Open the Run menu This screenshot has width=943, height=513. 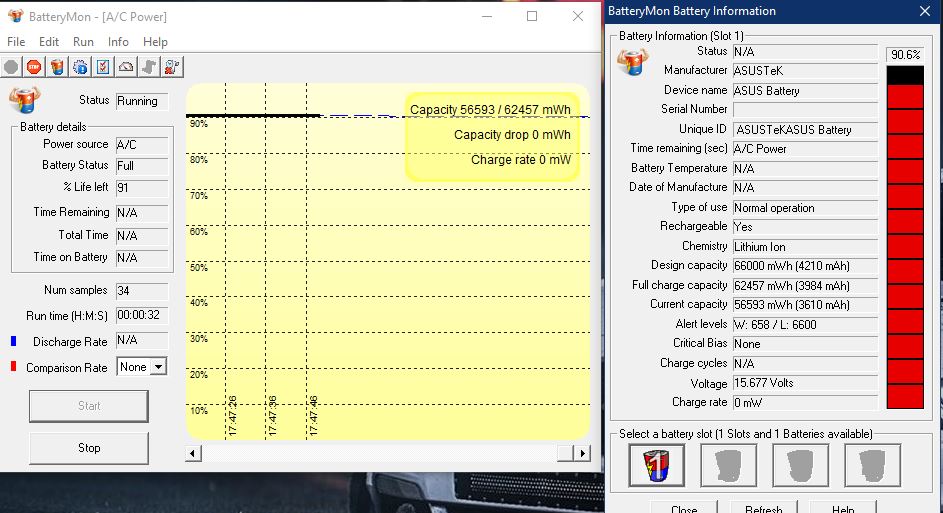[x=83, y=41]
